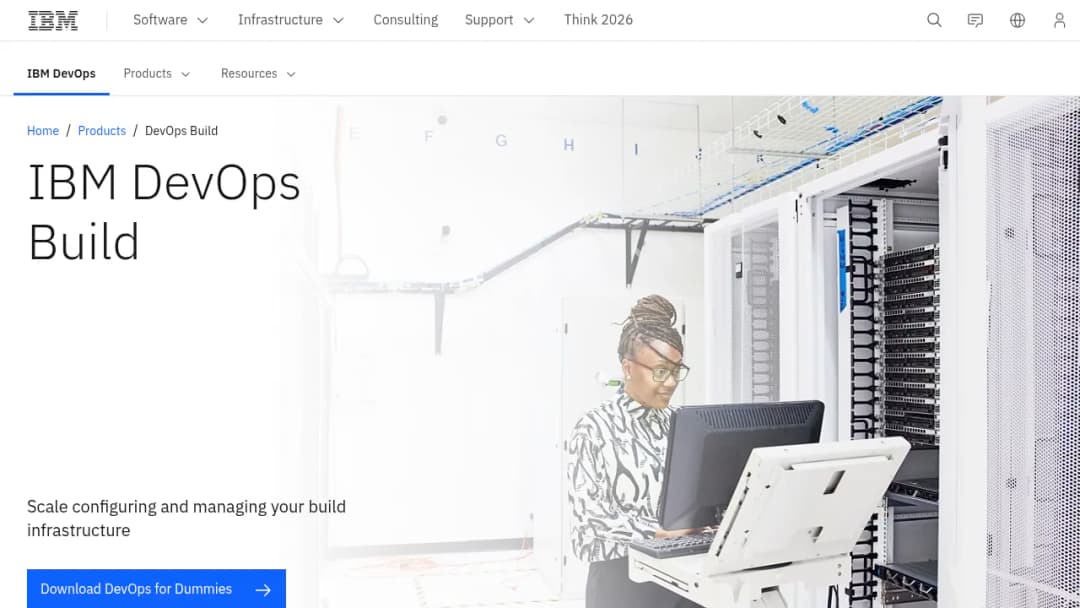Click the IBM logo
1080x608 pixels.
(x=53, y=20)
